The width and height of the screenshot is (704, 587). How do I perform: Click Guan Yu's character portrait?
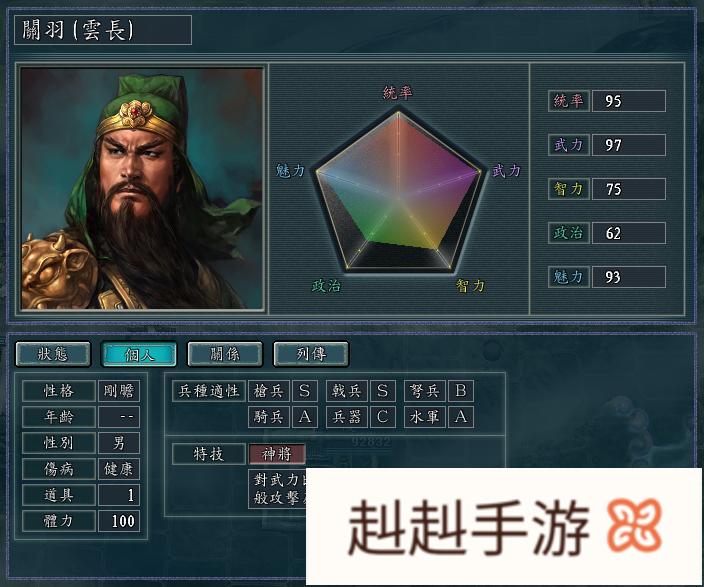(x=141, y=189)
